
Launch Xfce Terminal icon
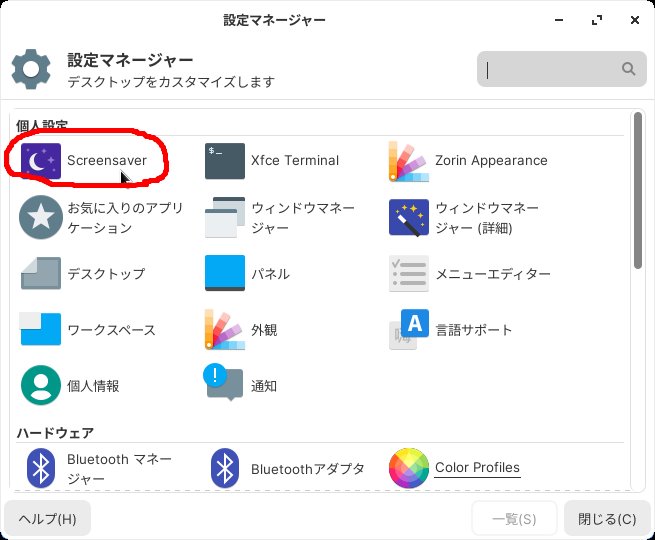pyautogui.click(x=225, y=161)
